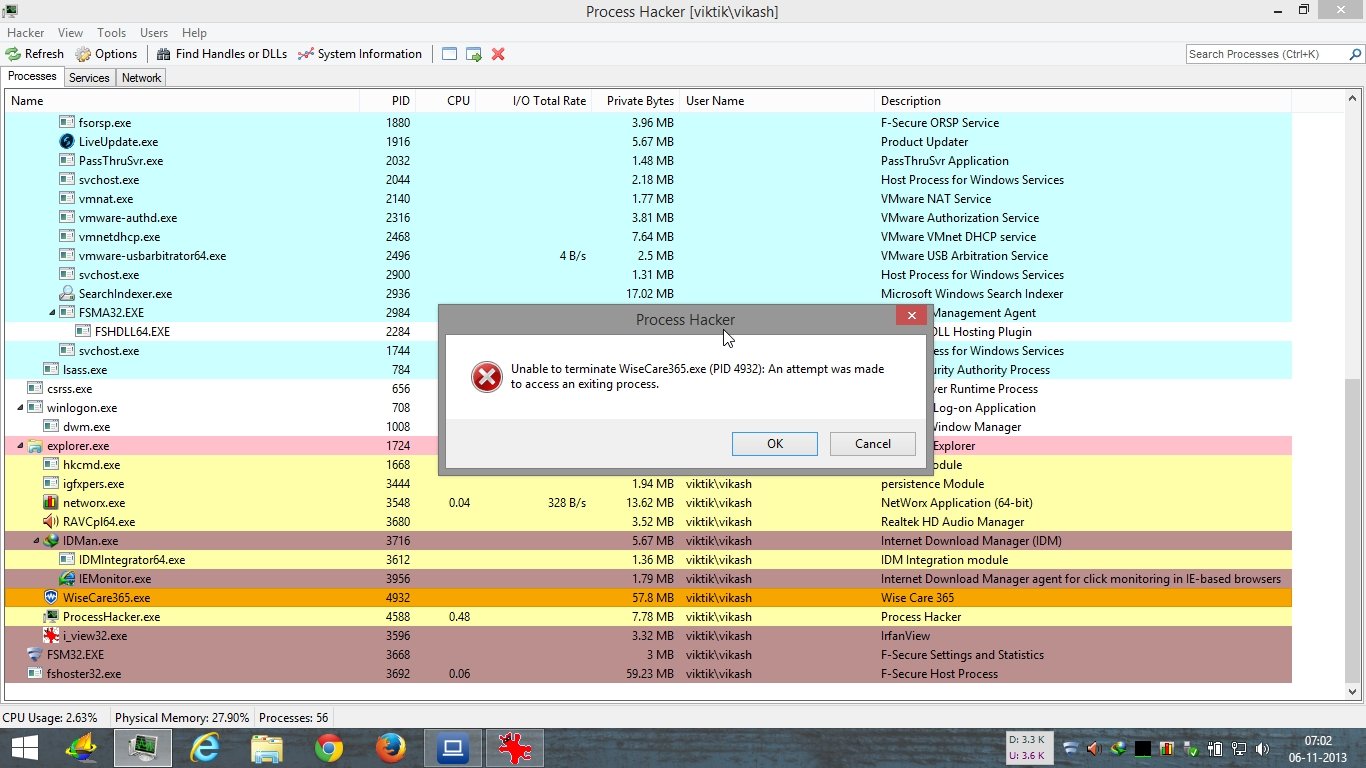Image resolution: width=1366 pixels, height=768 pixels.
Task: Close the Process Hacker error dialog
Action: tap(911, 316)
